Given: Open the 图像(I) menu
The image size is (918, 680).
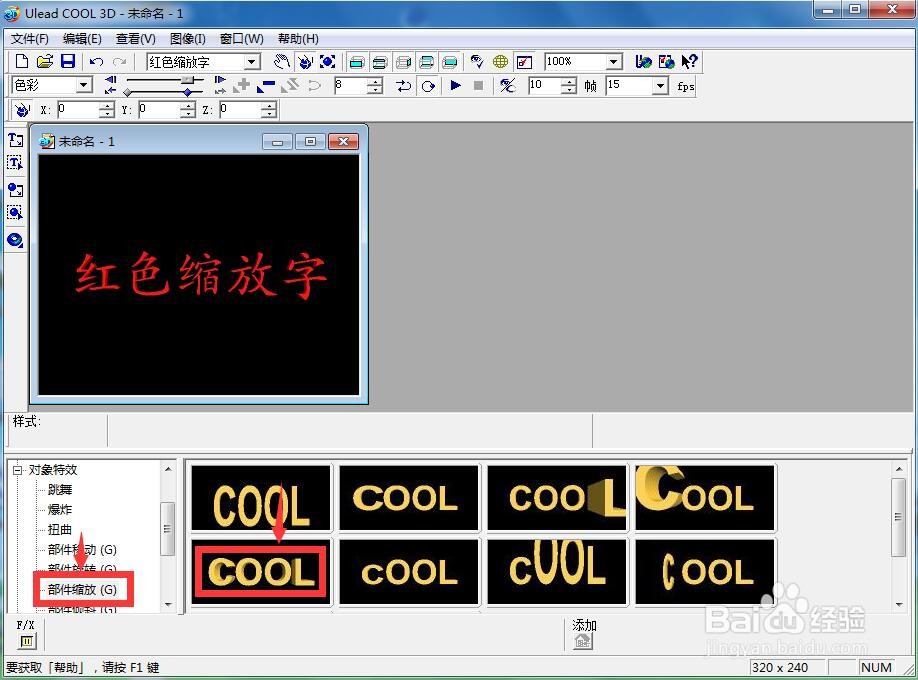Looking at the screenshot, I should click(188, 39).
